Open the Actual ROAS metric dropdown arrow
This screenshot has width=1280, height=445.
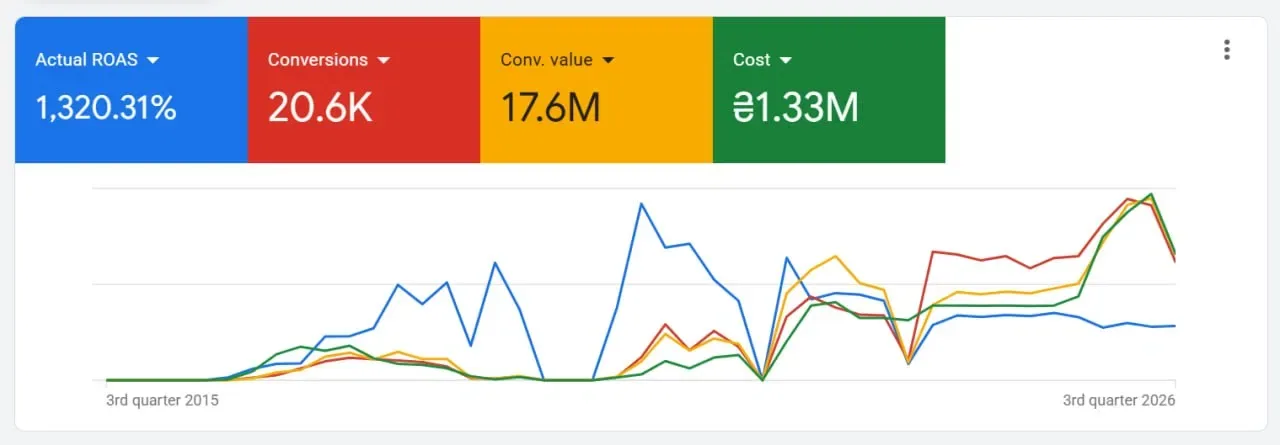coord(153,60)
